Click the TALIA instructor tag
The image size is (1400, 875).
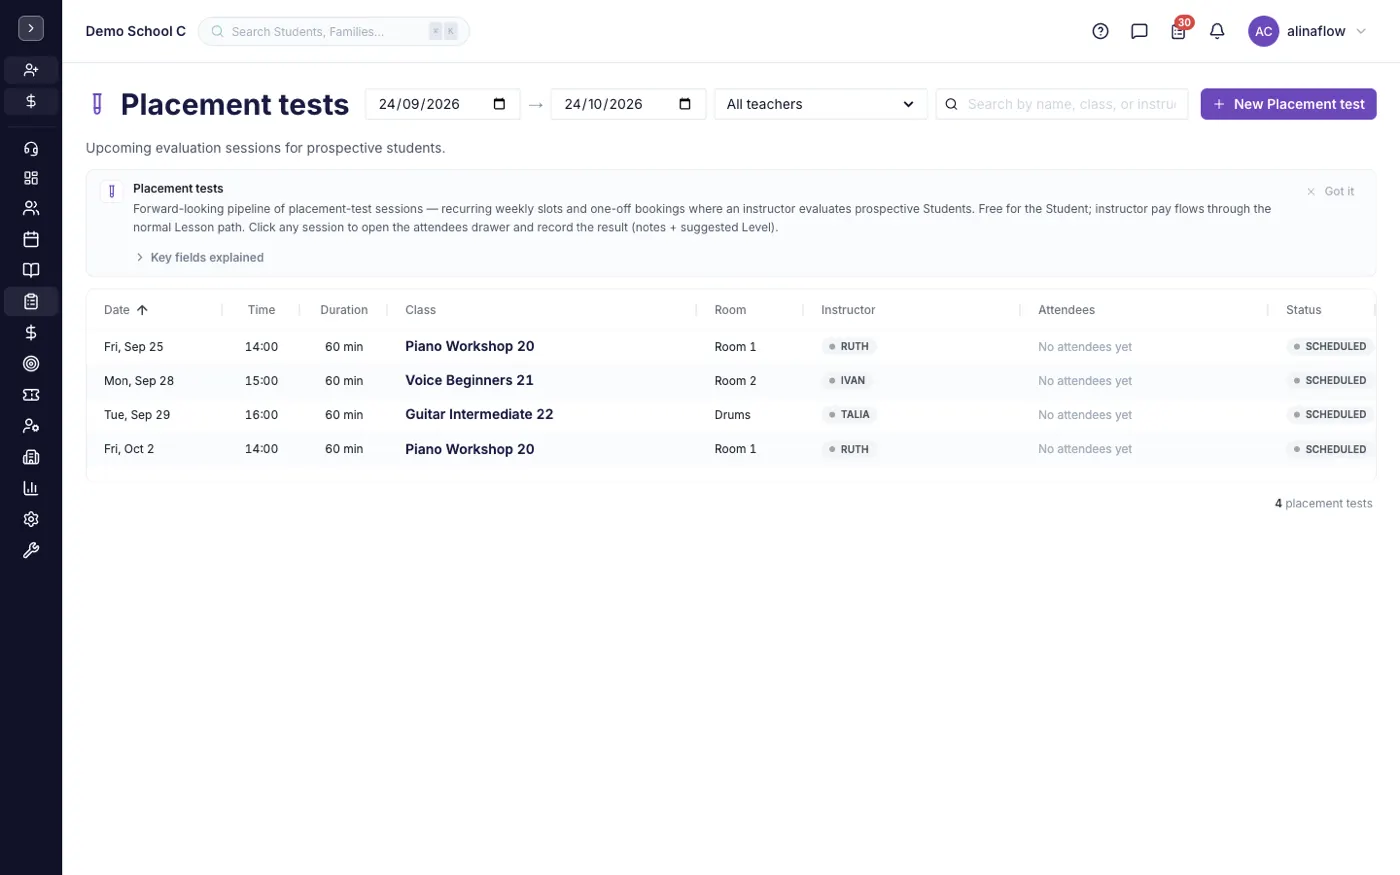(x=849, y=414)
